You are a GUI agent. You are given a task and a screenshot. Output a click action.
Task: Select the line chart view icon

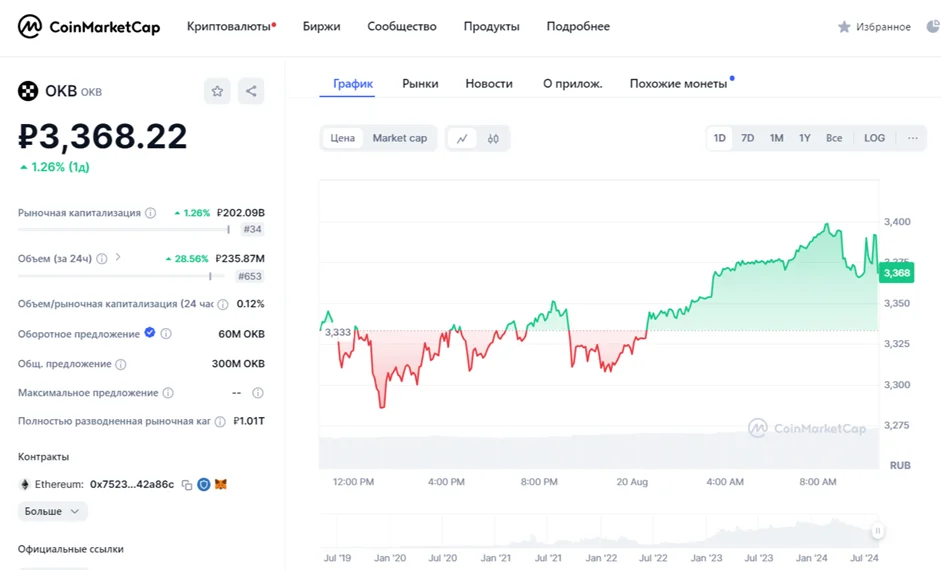point(462,139)
